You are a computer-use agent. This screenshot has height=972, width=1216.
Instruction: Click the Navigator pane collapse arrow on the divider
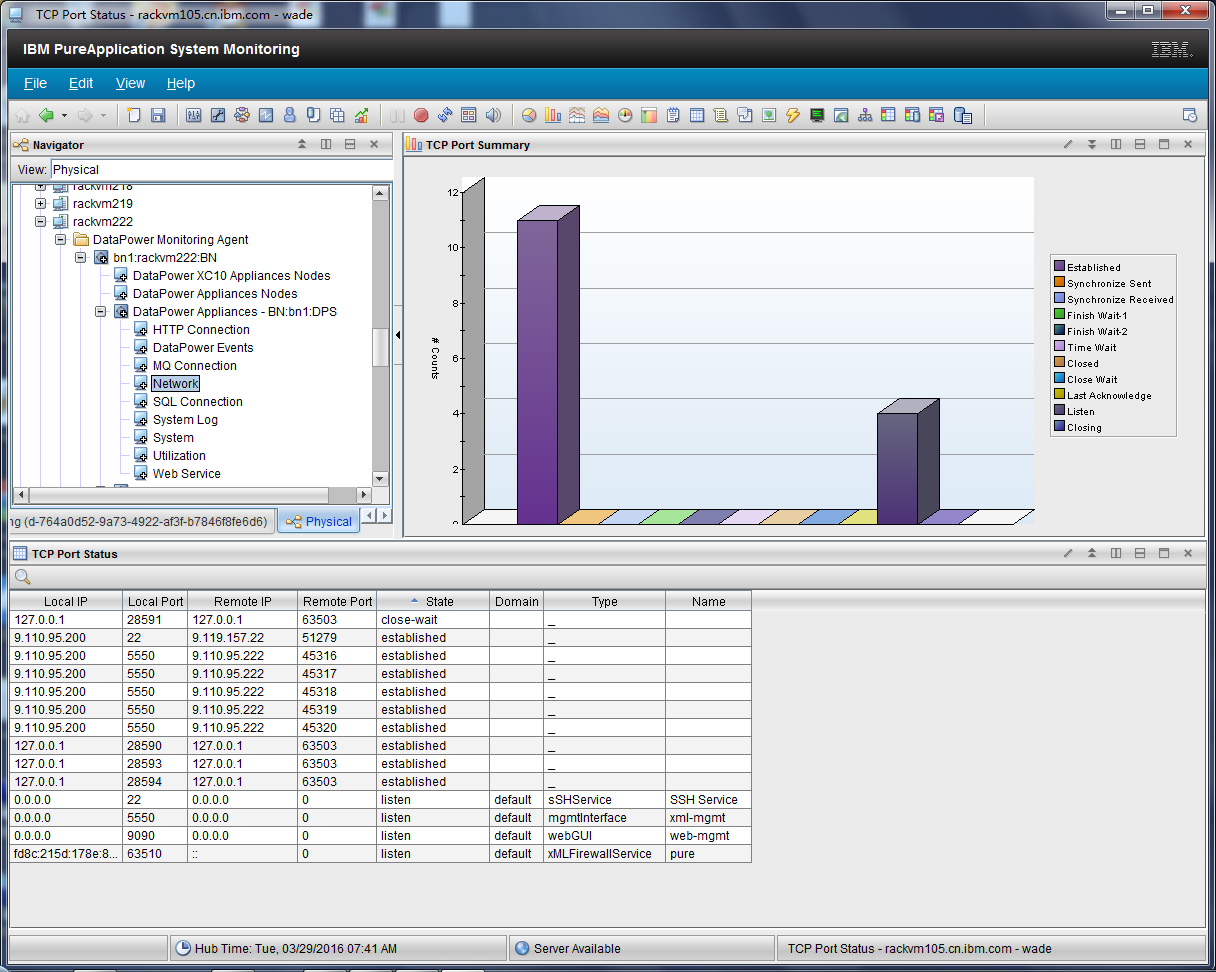coord(398,335)
